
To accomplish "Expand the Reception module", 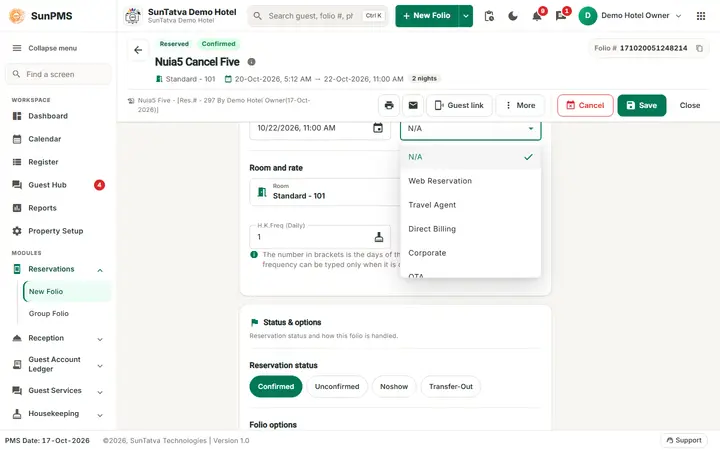I will point(100,339).
